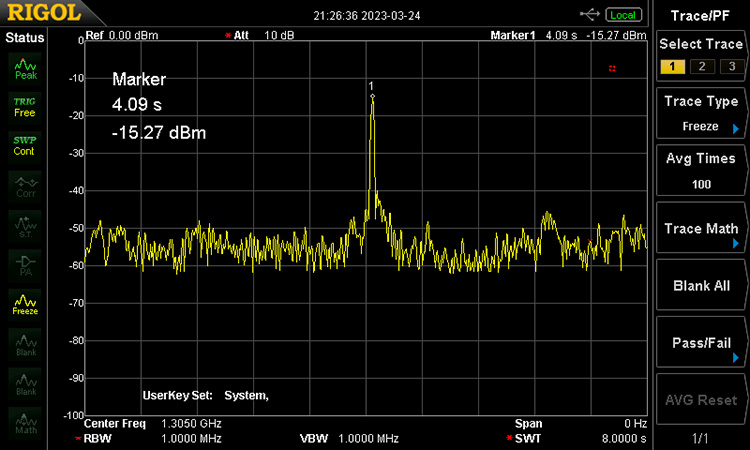The width and height of the screenshot is (750, 450).
Task: Click the Pass/Fail menu label
Action: point(701,343)
